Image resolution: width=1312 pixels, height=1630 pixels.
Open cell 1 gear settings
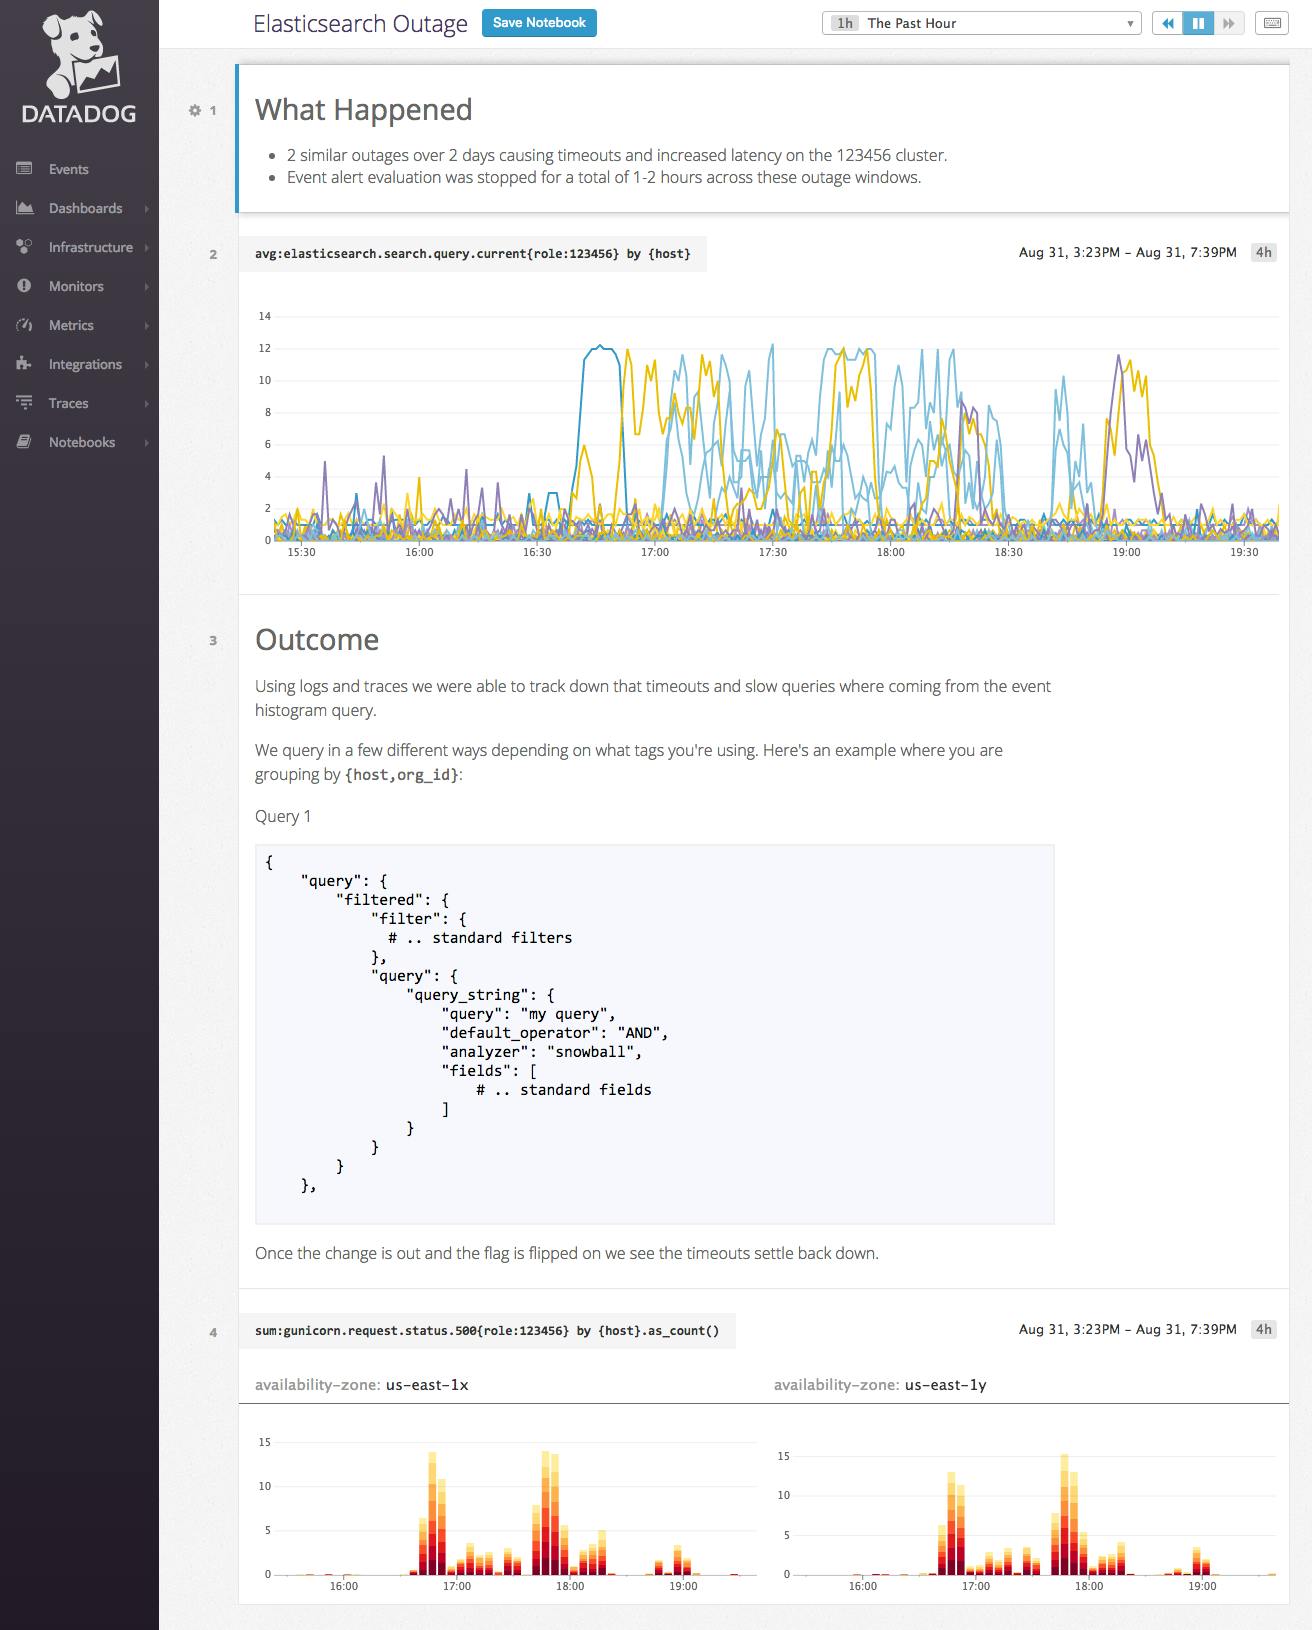(x=195, y=111)
